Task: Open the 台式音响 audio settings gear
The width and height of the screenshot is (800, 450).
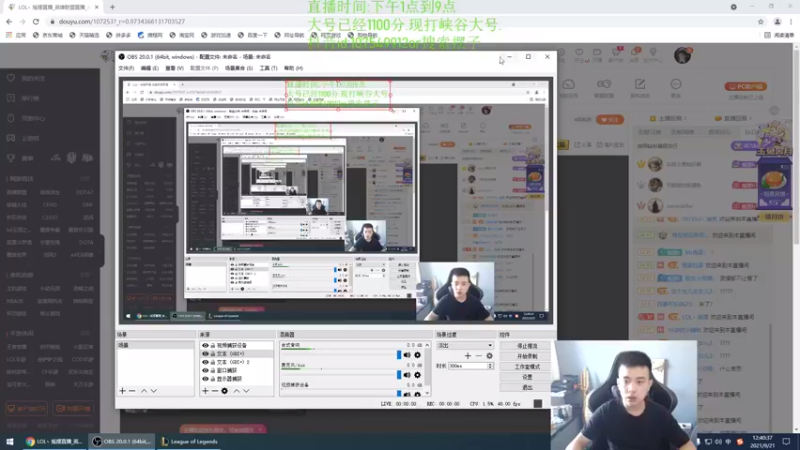Action: (417, 355)
